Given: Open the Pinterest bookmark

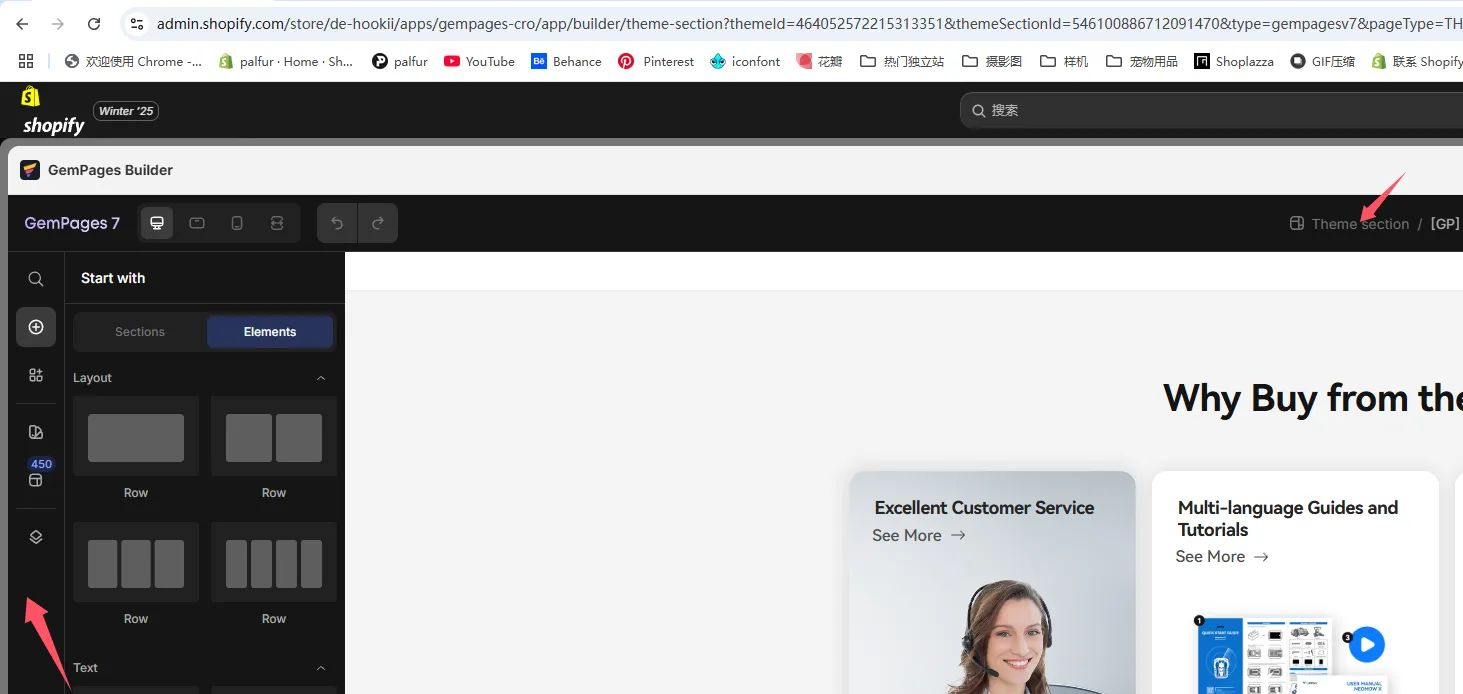Looking at the screenshot, I should [656, 61].
